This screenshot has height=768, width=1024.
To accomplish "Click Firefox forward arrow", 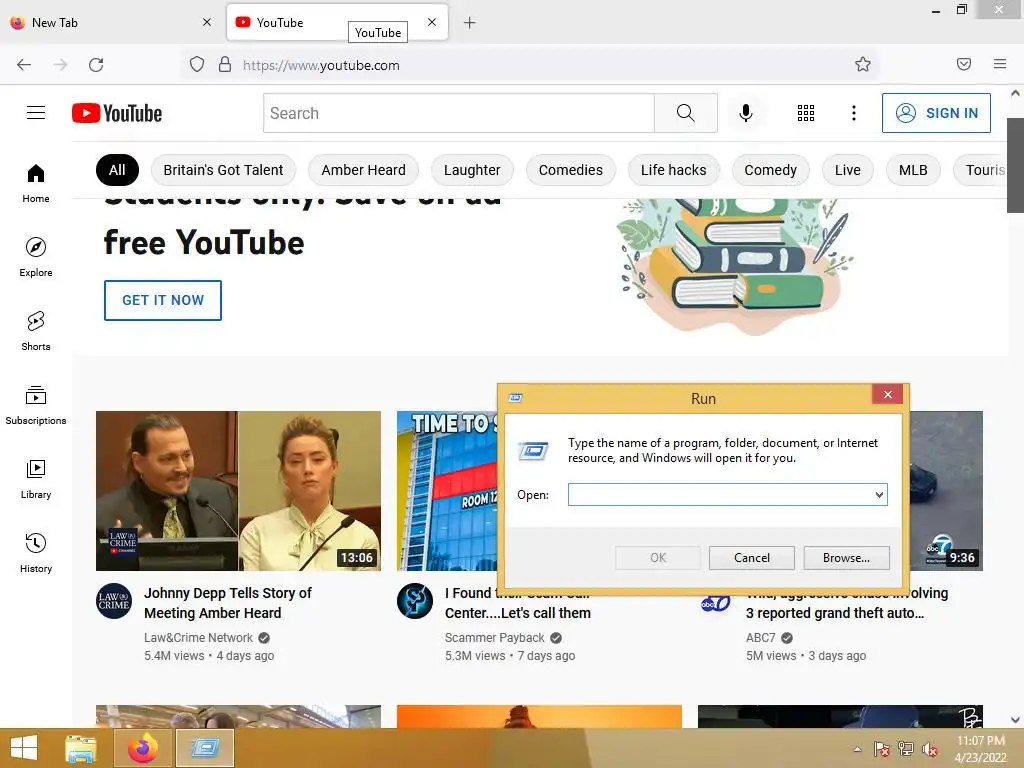I will 60,65.
